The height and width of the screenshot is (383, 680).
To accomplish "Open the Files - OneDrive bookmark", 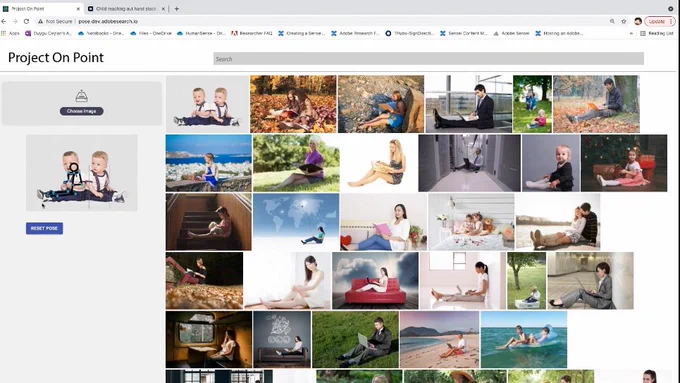I will (x=151, y=33).
